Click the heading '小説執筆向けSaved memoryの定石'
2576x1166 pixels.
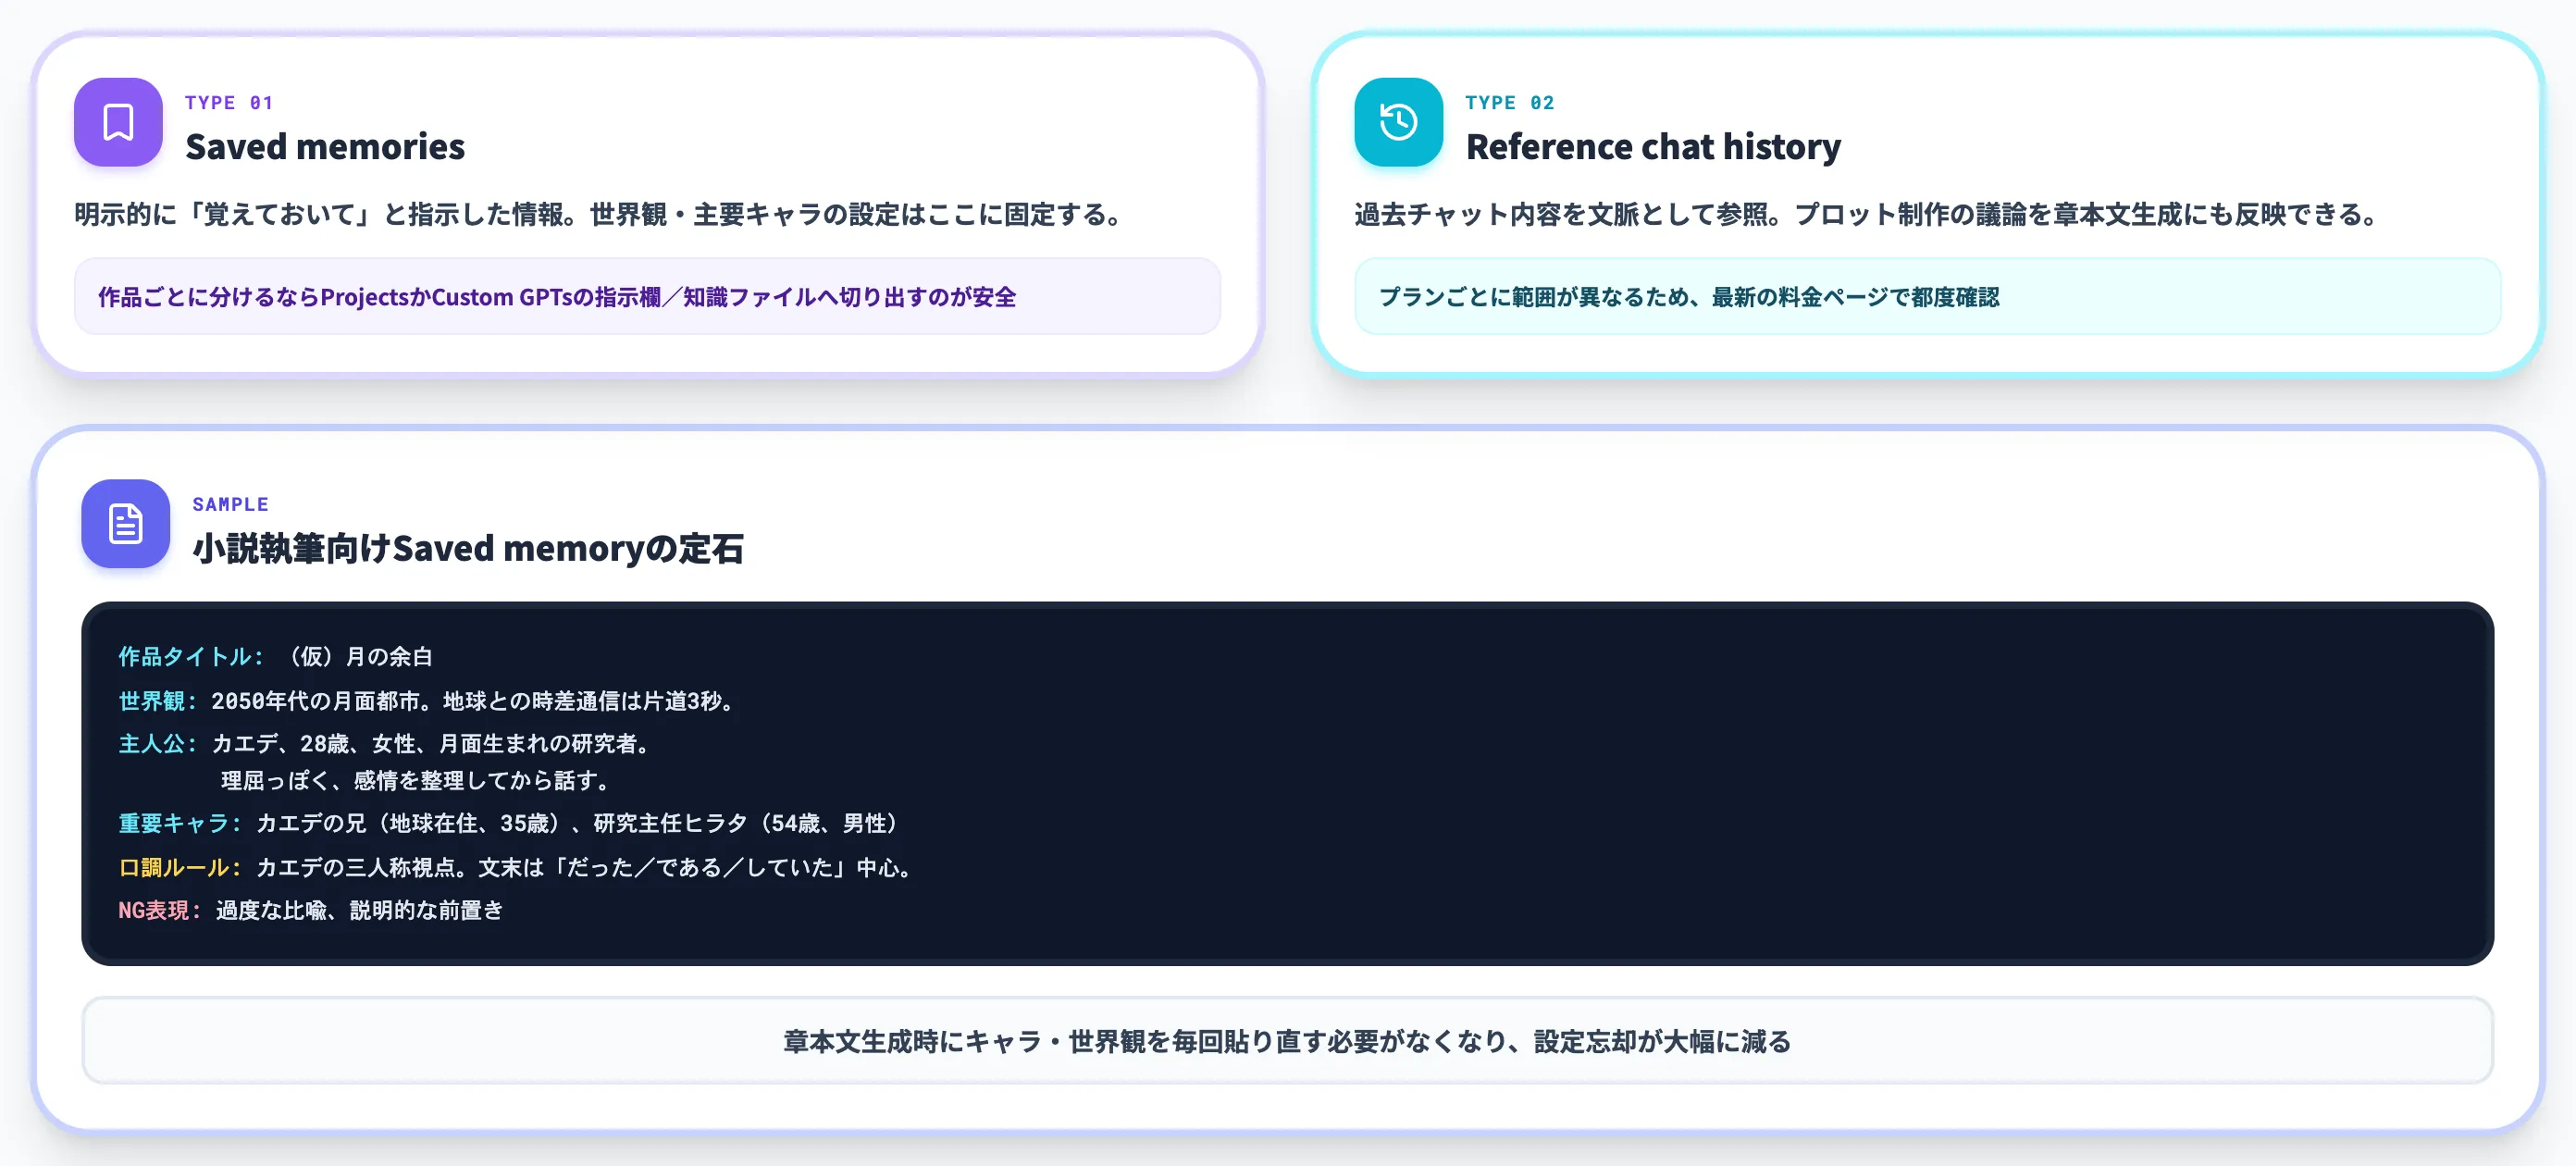click(468, 549)
